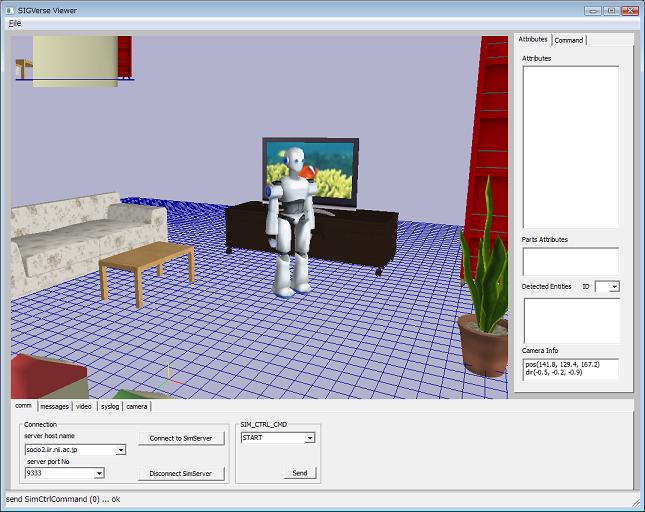Open the messages tab
The height and width of the screenshot is (512, 645).
pyautogui.click(x=54, y=407)
